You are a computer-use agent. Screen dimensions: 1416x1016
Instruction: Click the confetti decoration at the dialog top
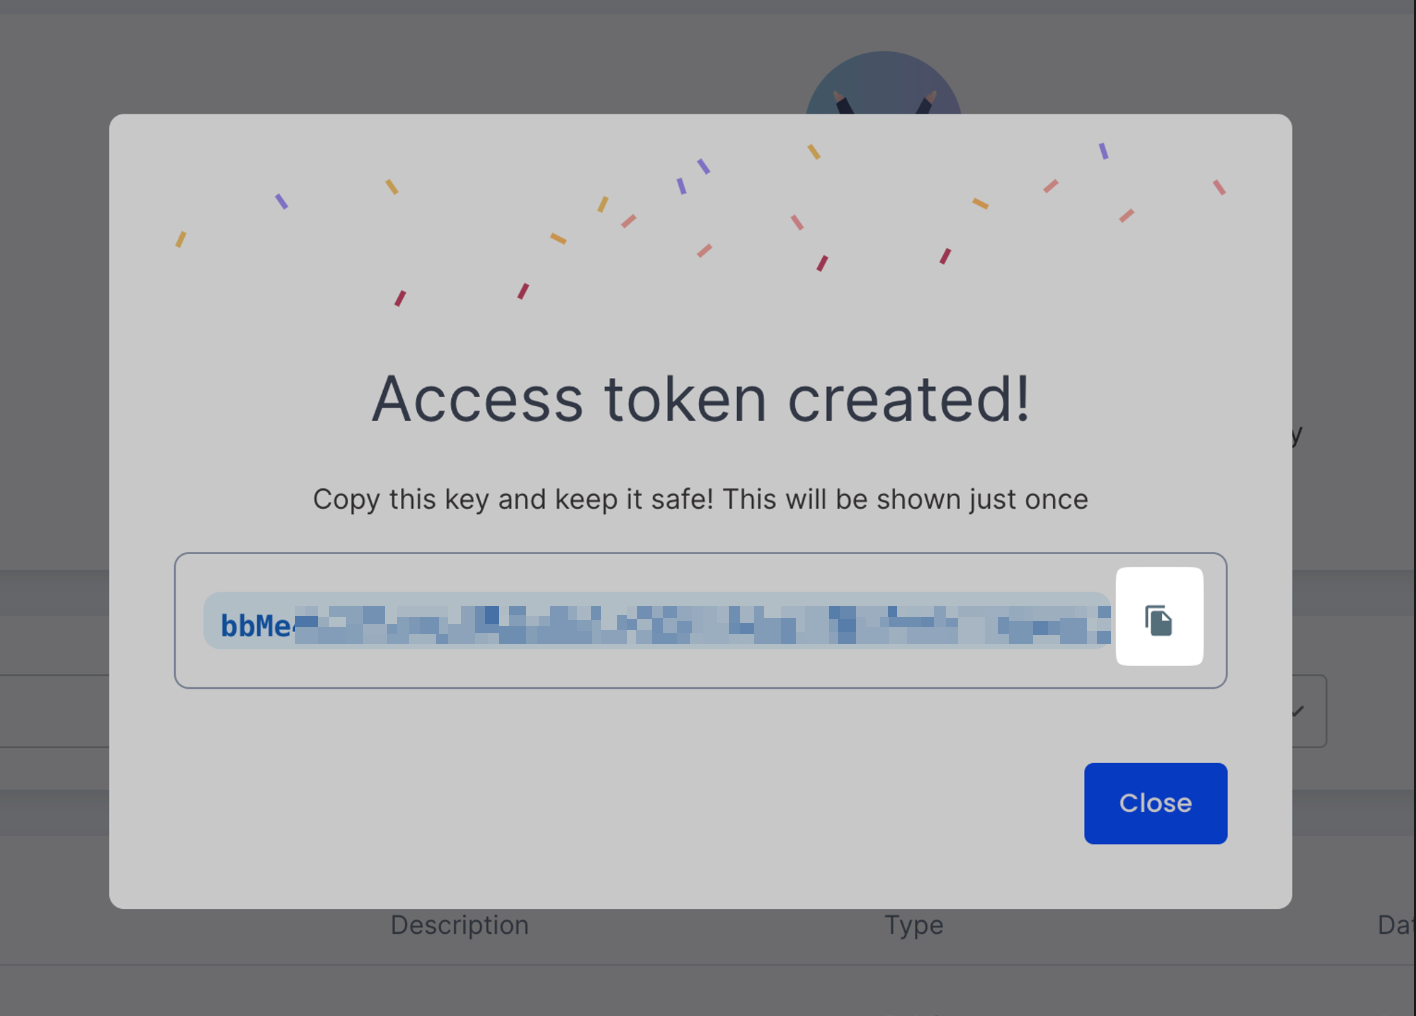click(700, 220)
